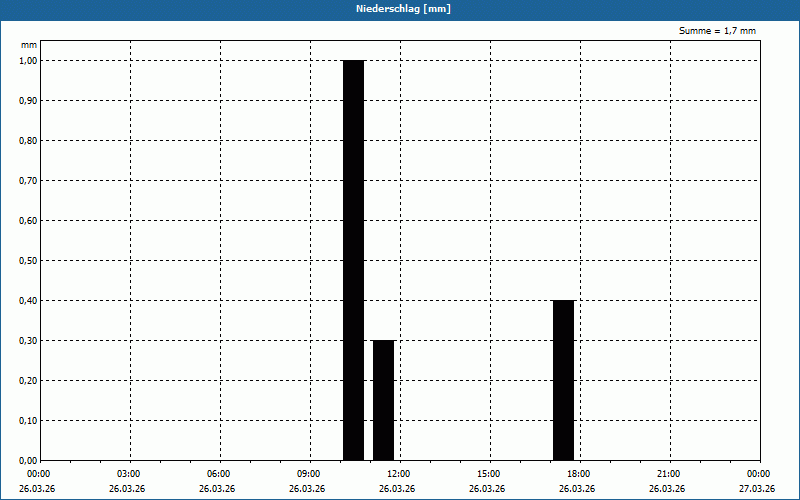This screenshot has height=500, width=800.
Task: Click the 0,60 y-axis value
Action: (x=28, y=220)
